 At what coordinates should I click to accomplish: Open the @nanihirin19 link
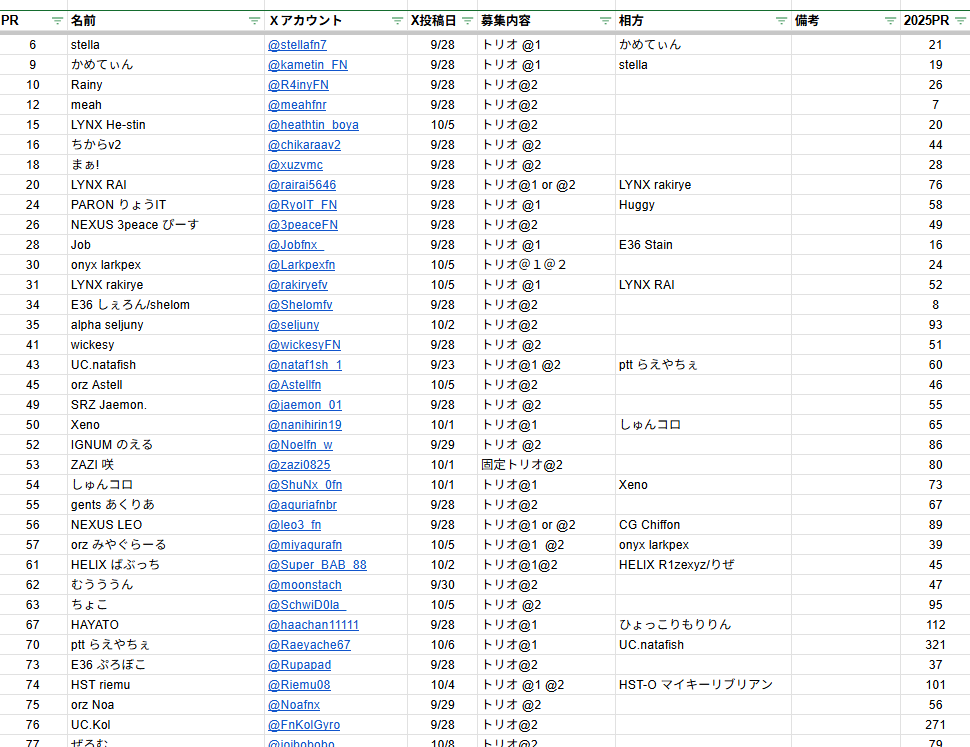(305, 425)
